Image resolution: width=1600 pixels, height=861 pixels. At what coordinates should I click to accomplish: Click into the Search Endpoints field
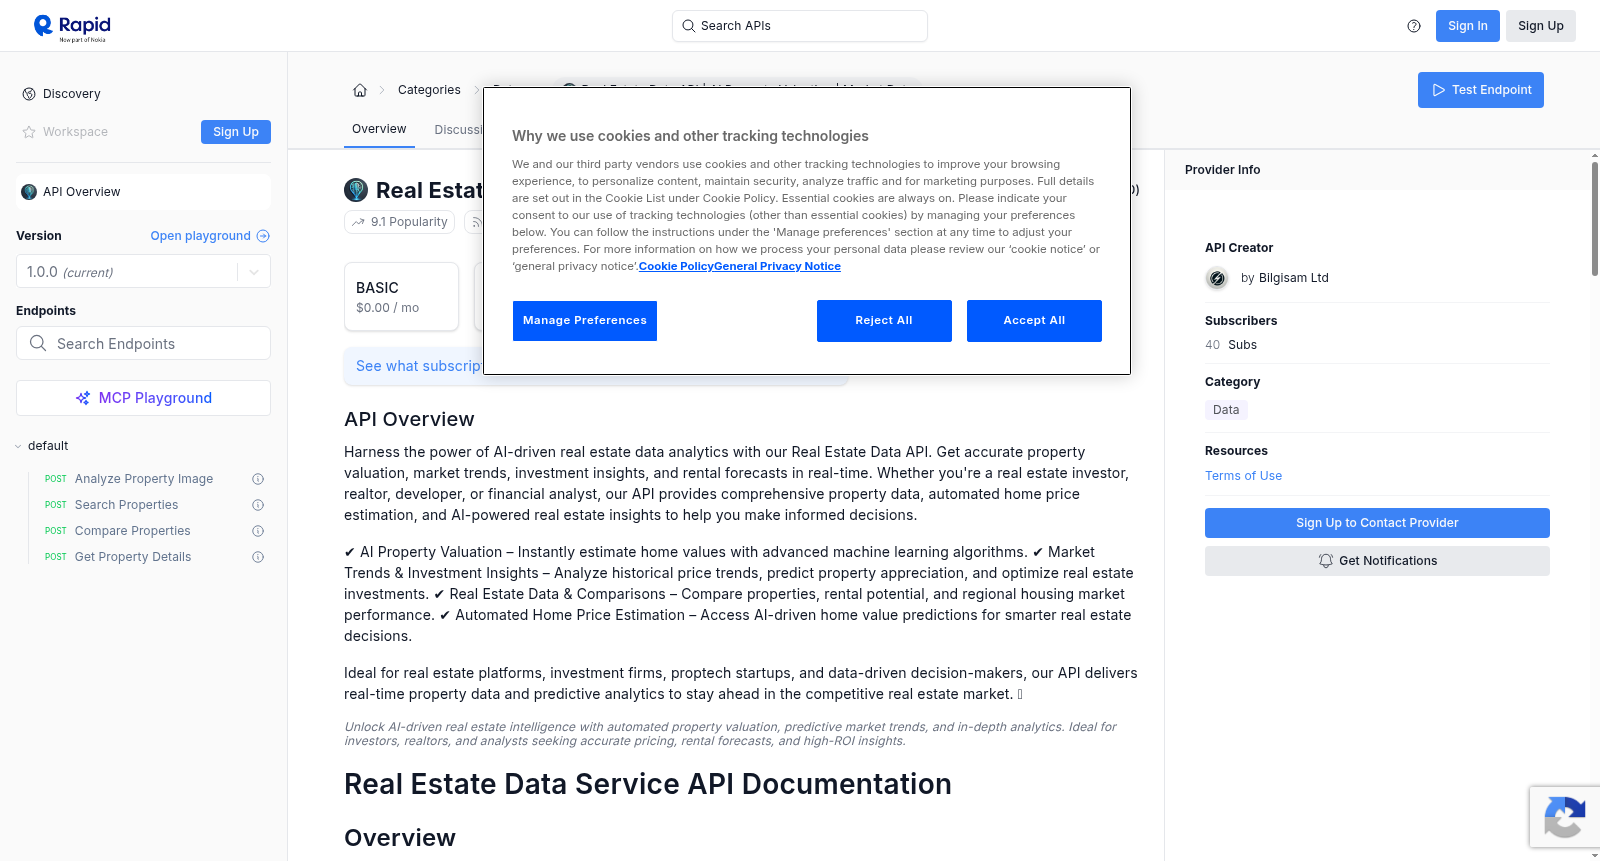tap(143, 343)
